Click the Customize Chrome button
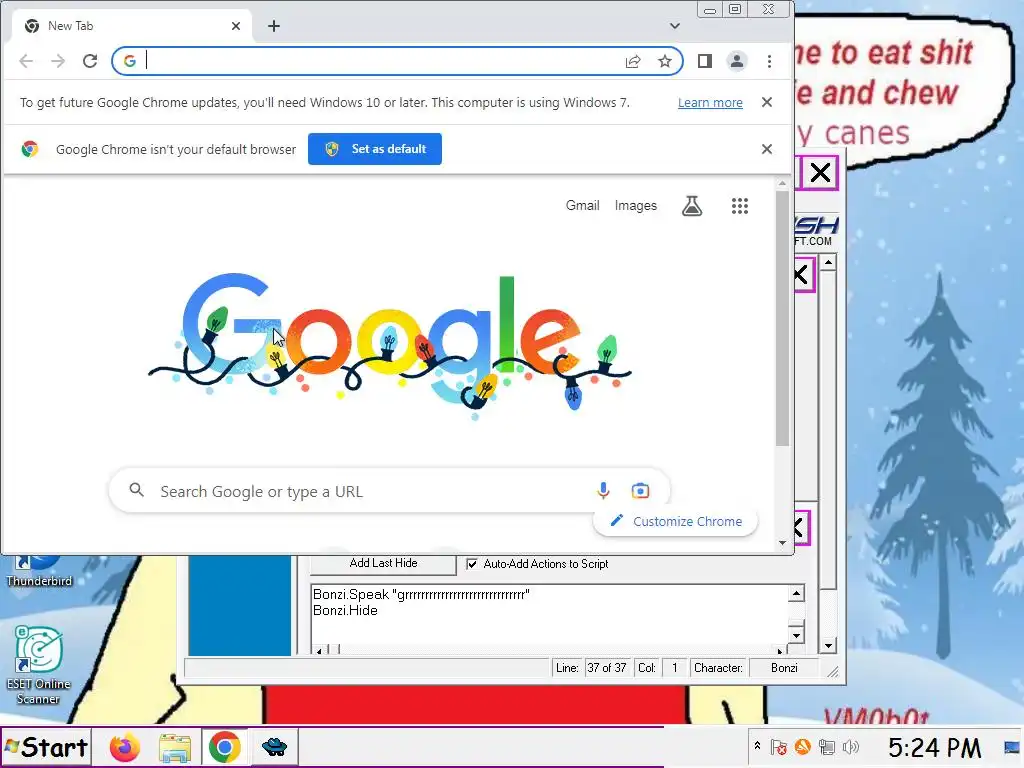 (x=675, y=521)
